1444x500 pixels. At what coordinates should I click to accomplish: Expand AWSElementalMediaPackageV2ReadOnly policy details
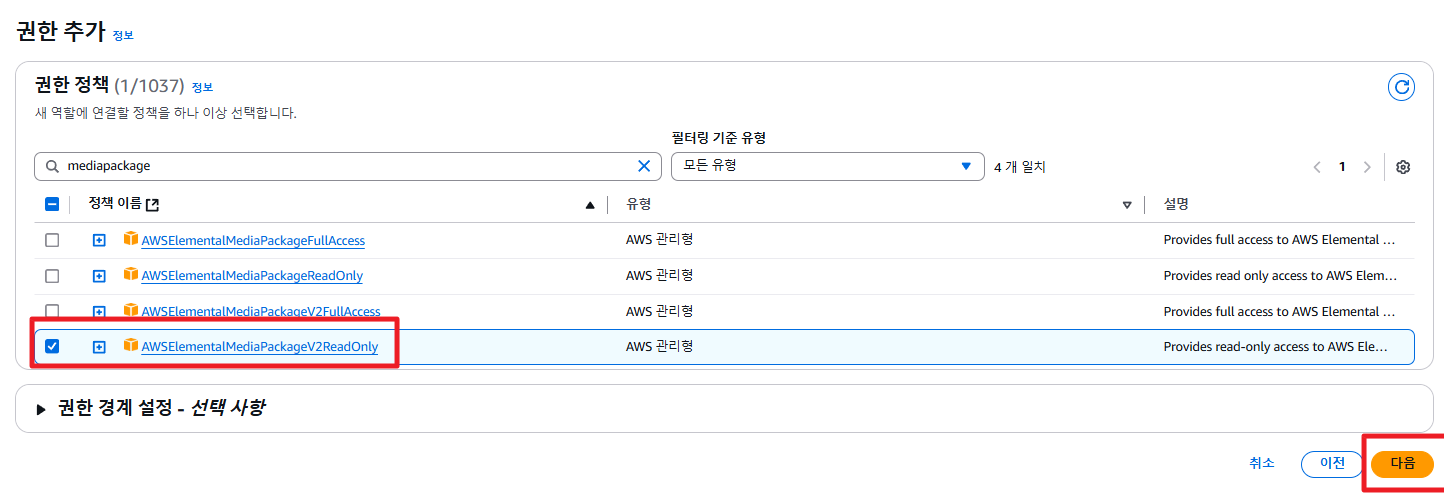pos(99,347)
